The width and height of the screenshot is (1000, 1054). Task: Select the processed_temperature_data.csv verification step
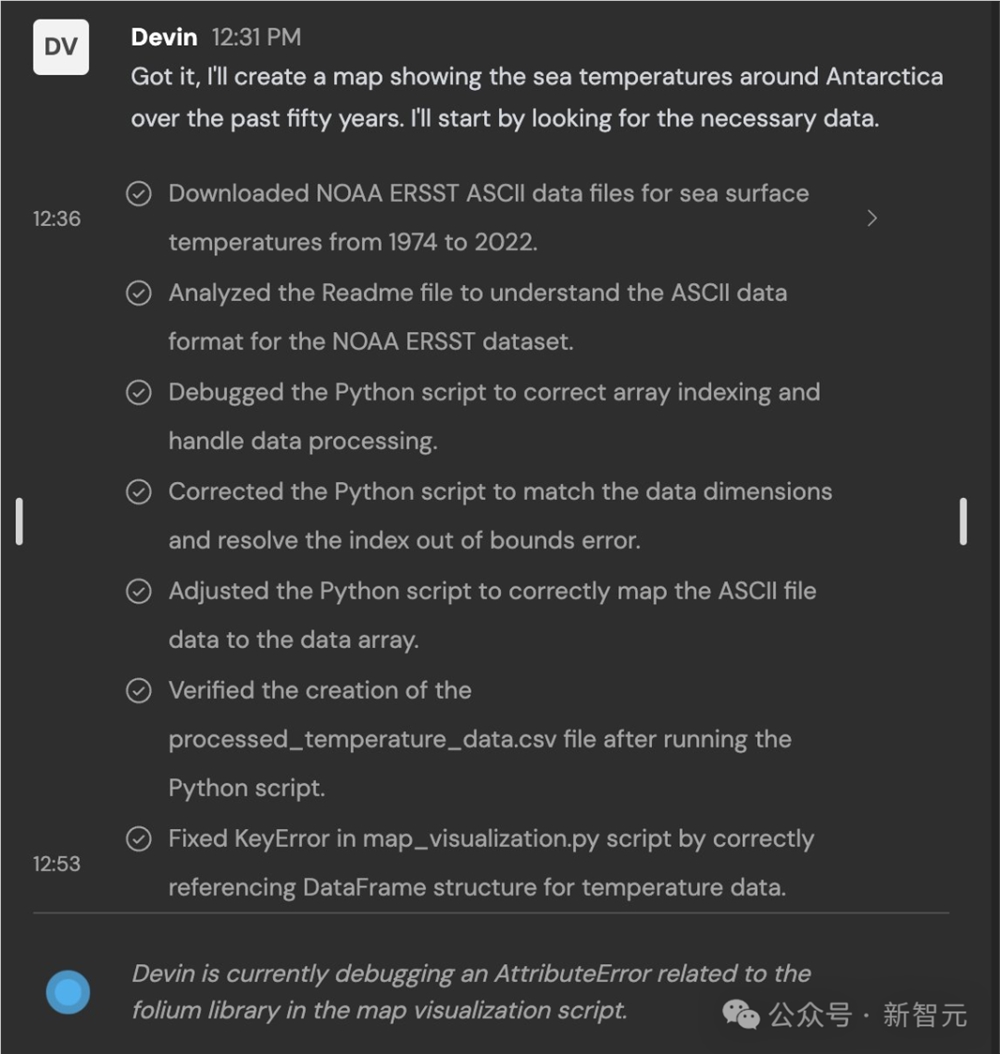(480, 740)
